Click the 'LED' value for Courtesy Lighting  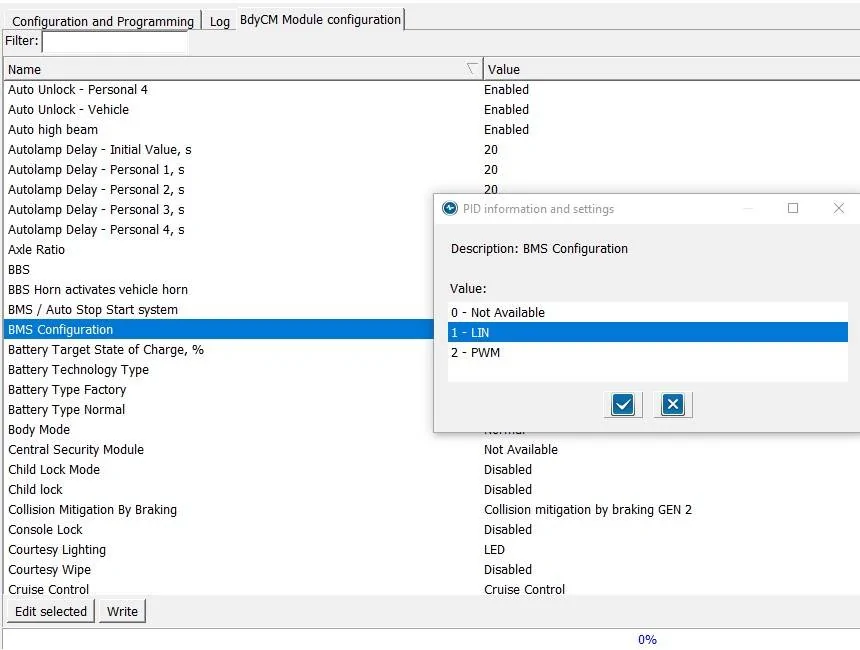coord(494,550)
